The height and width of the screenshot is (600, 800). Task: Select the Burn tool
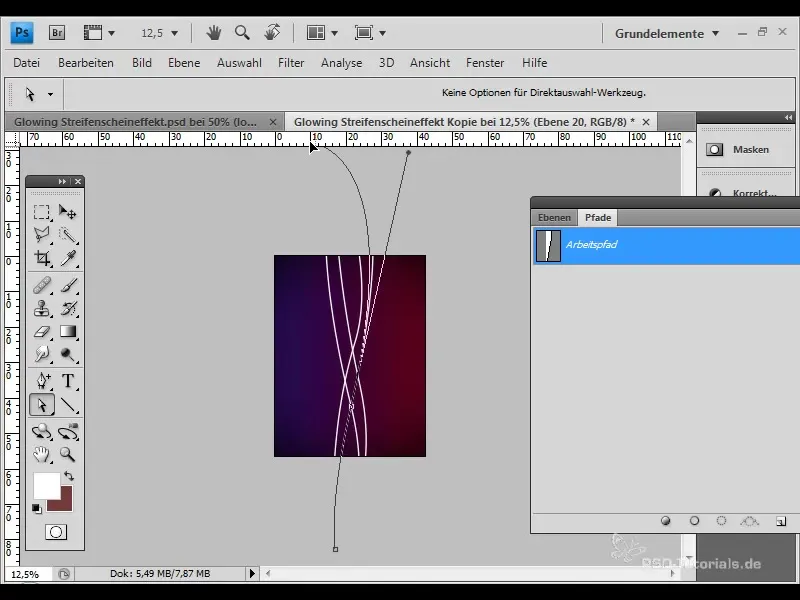point(67,354)
